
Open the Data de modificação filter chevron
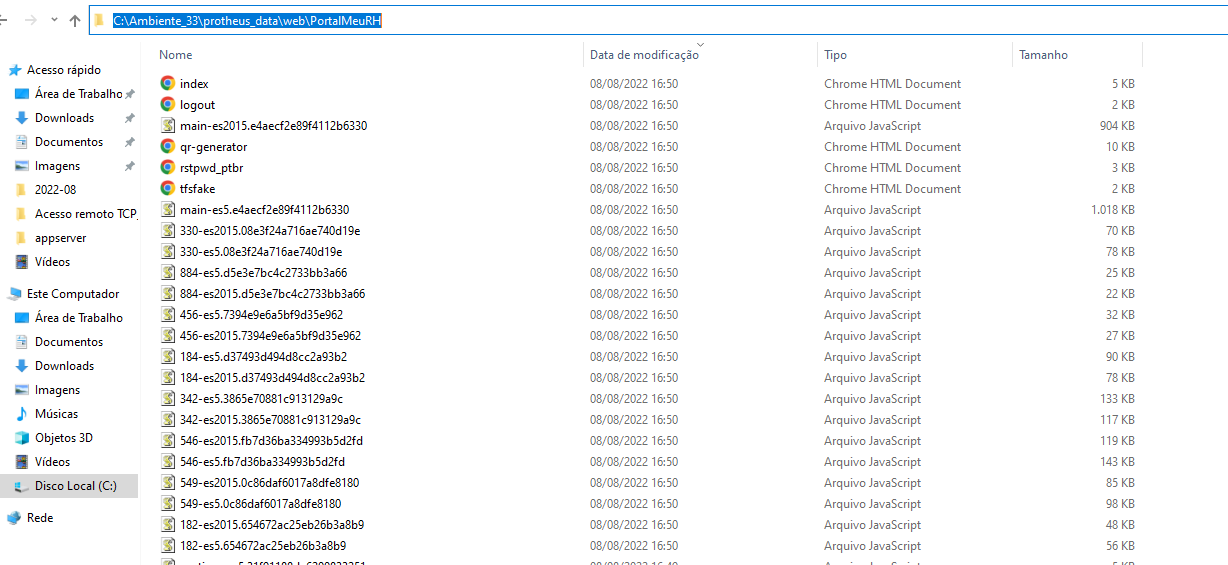tap(700, 44)
